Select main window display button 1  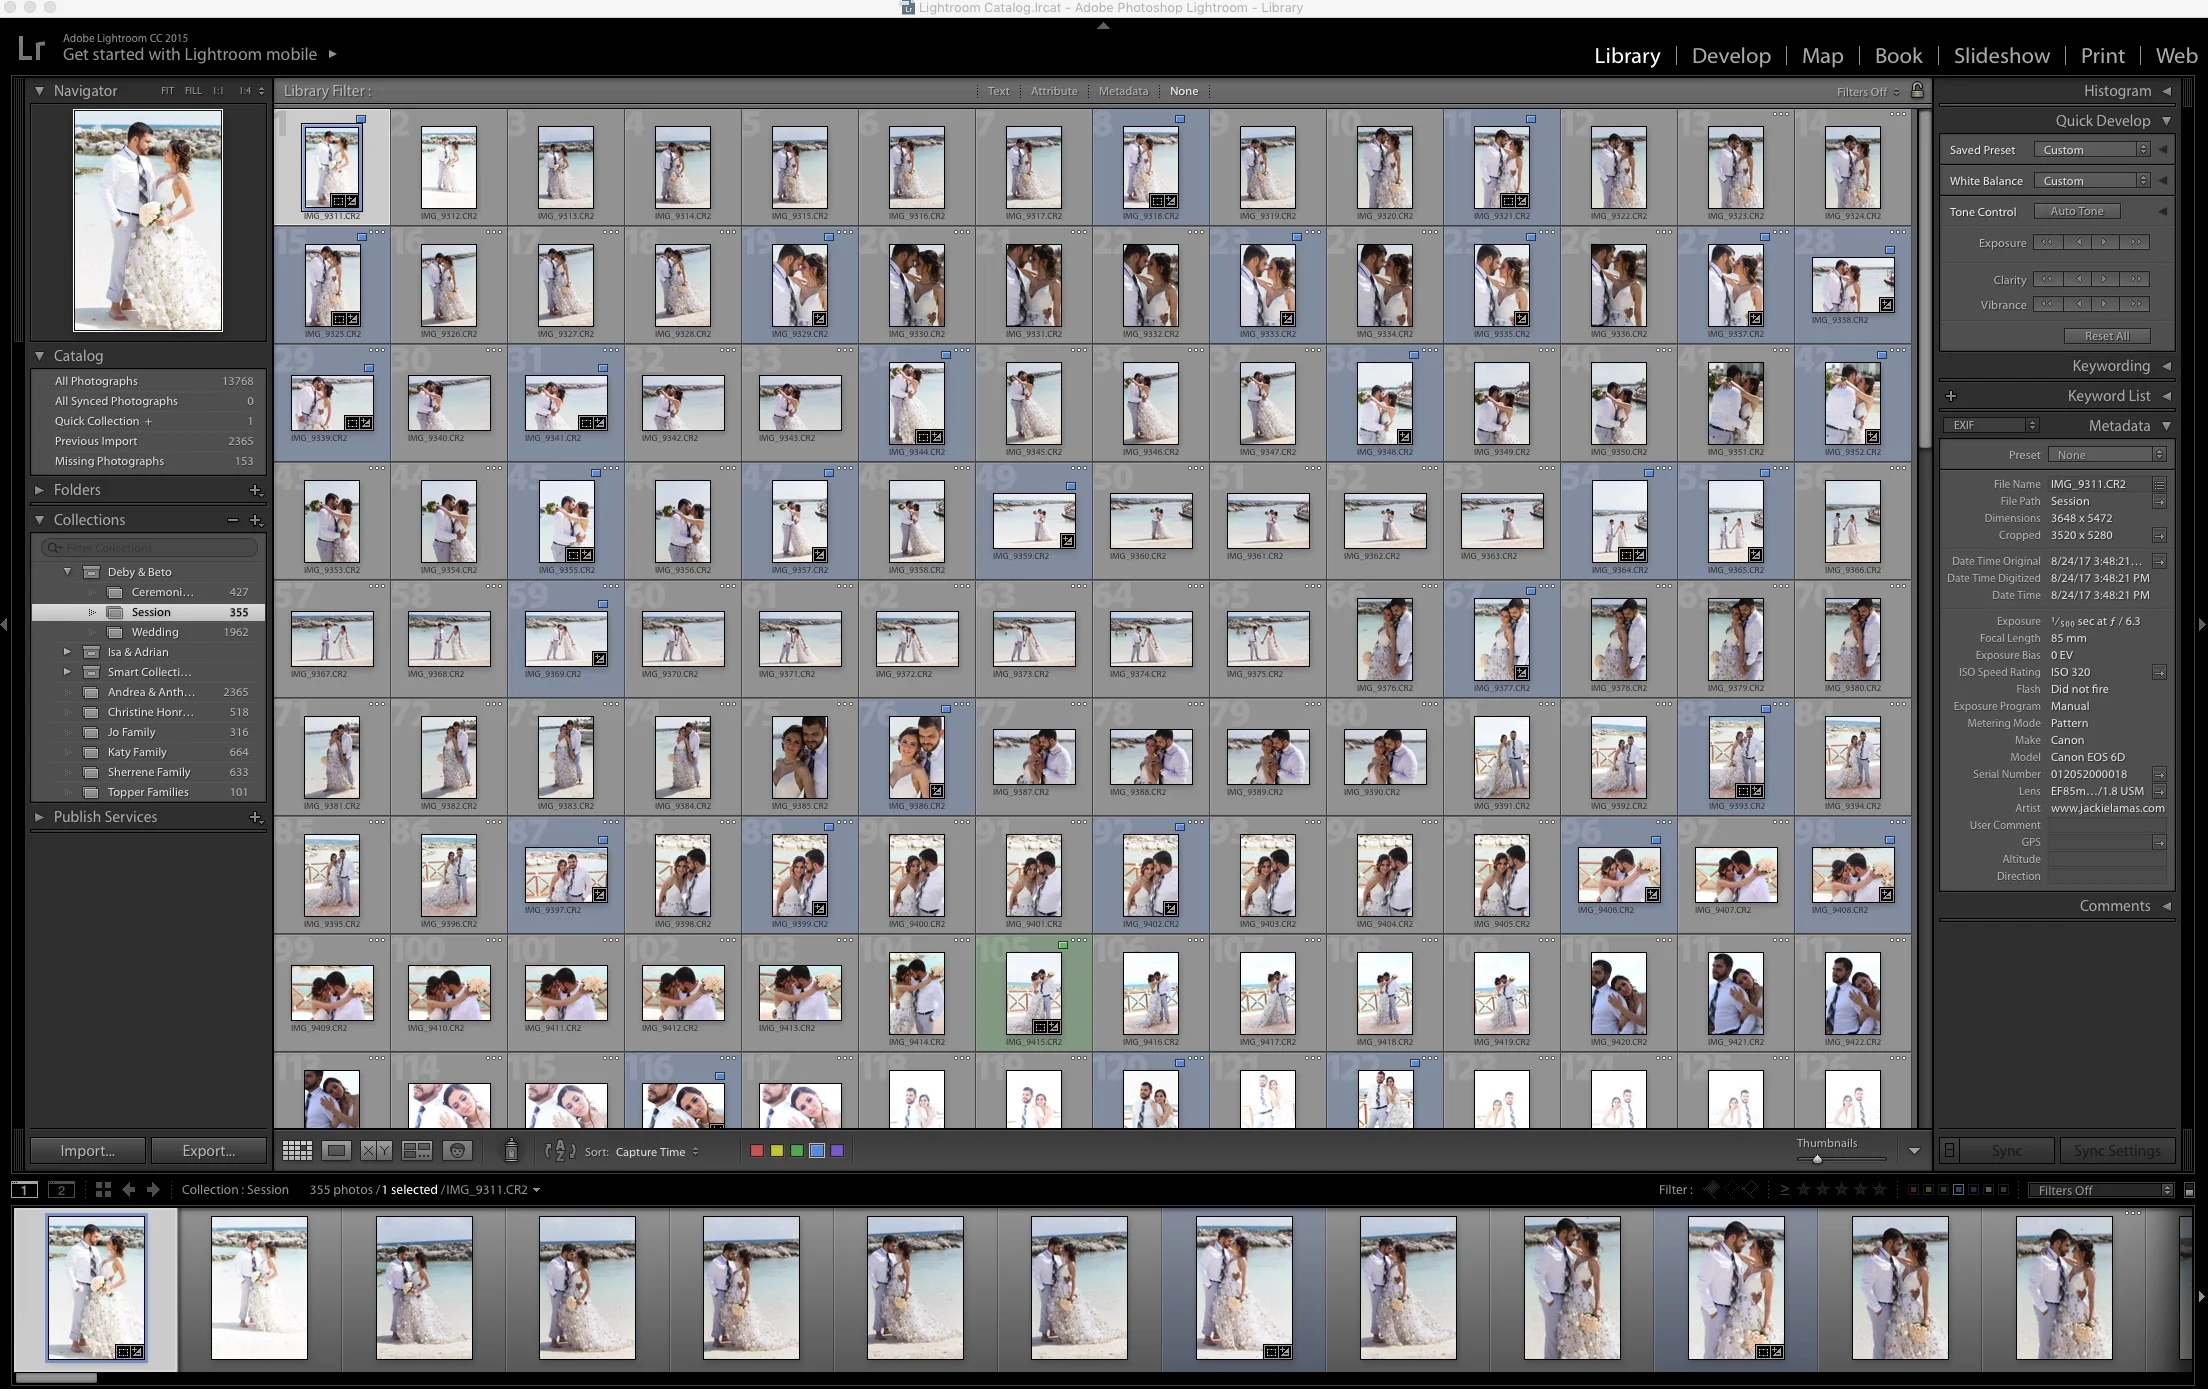coord(25,1190)
